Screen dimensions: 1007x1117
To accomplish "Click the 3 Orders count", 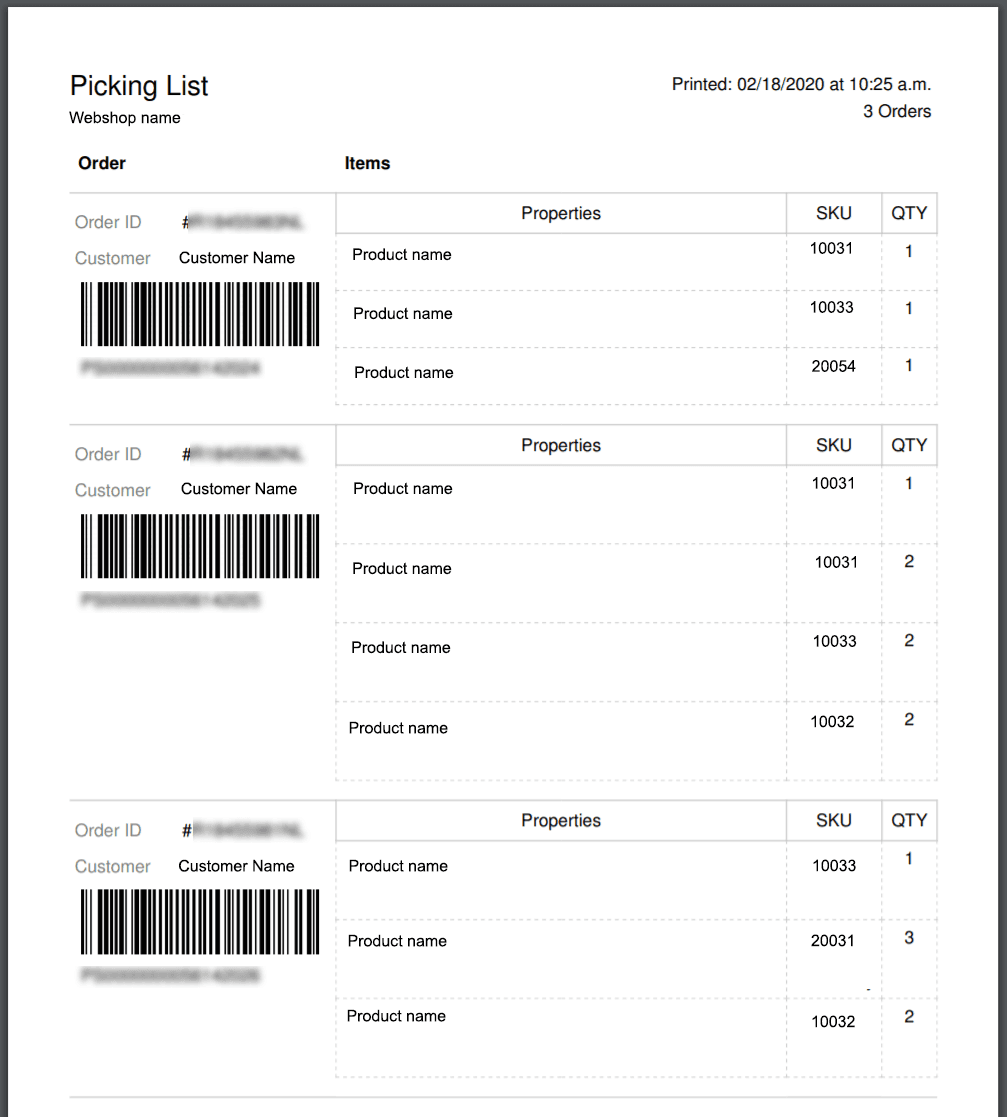I will pyautogui.click(x=897, y=111).
